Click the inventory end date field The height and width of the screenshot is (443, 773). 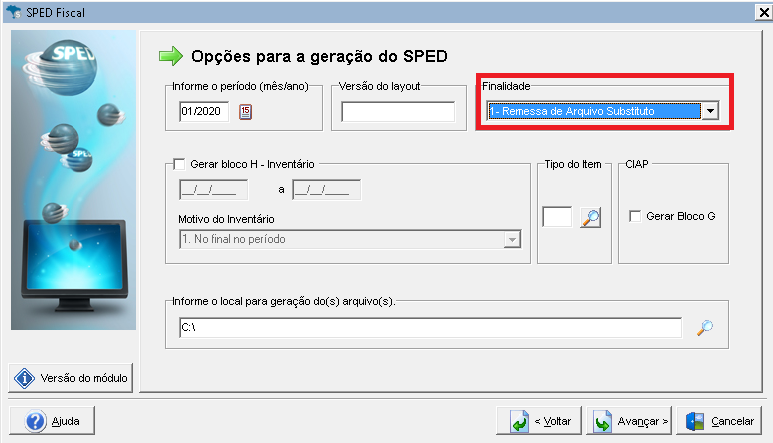(x=326, y=190)
